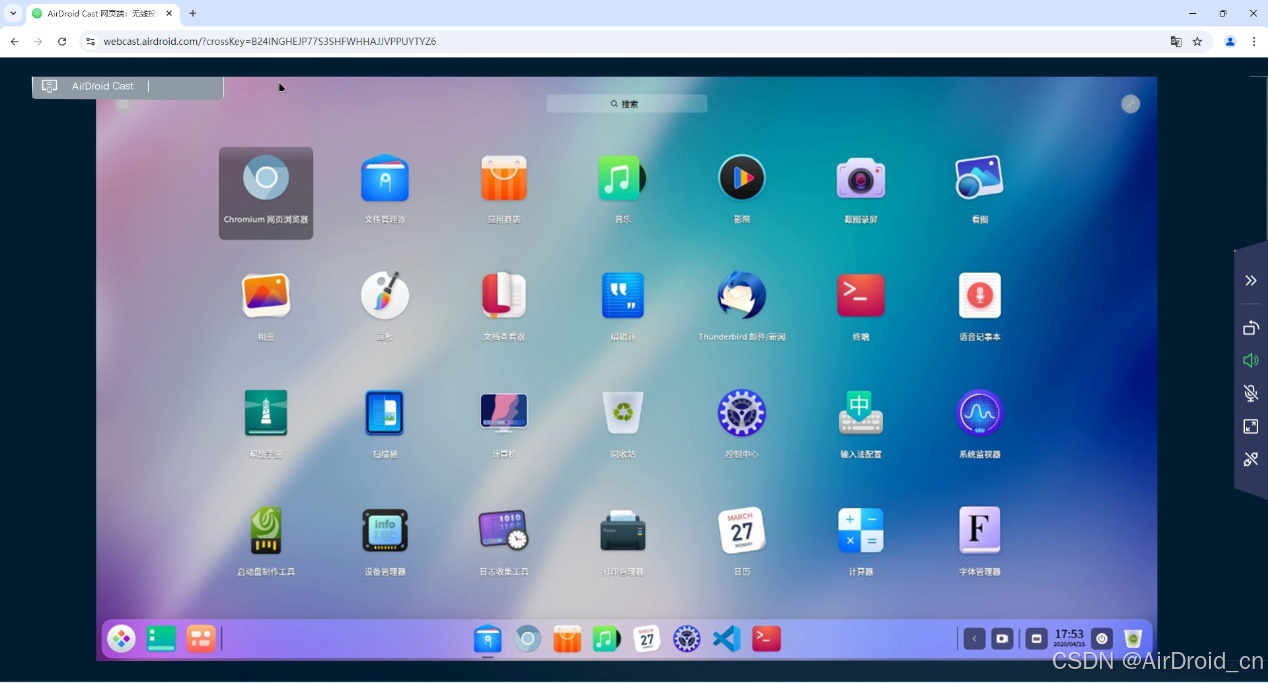Open the 音乐 app in launcher grid
The image size is (1268, 683).
(x=622, y=180)
